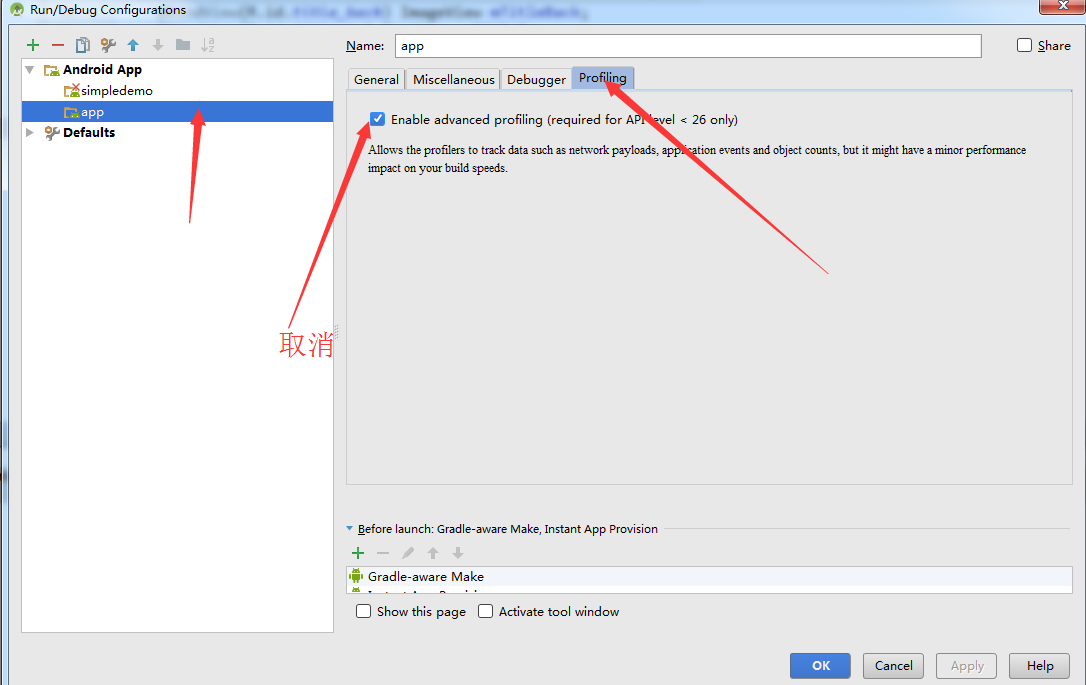
Task: Collapse the Android App tree node
Action: coord(31,69)
